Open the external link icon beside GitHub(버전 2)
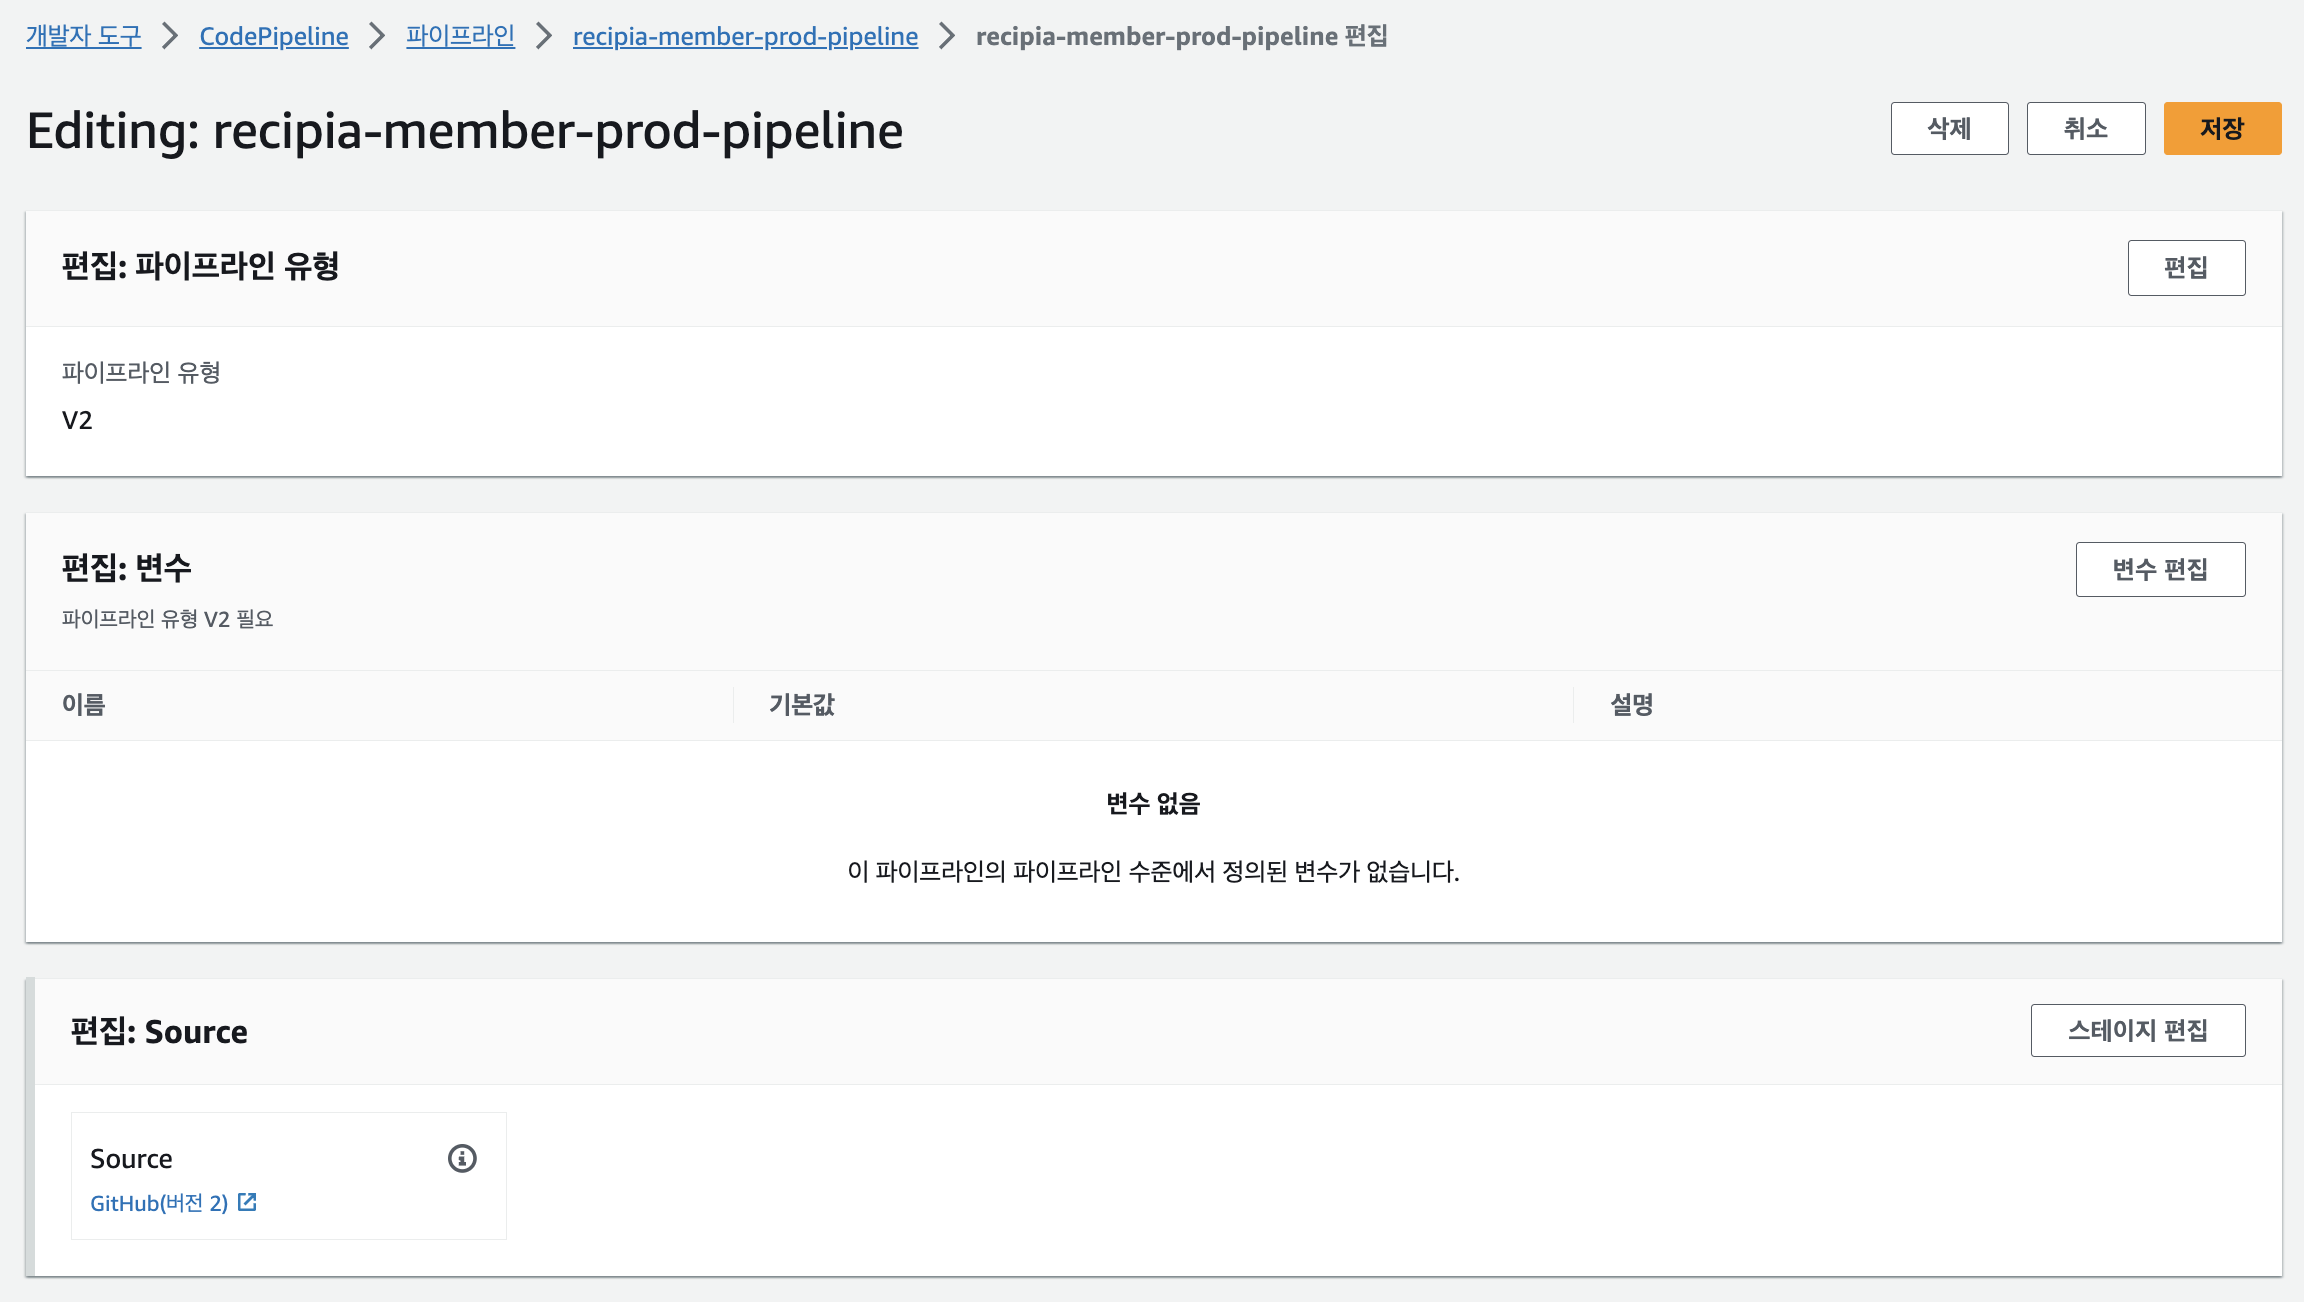 tap(246, 1203)
